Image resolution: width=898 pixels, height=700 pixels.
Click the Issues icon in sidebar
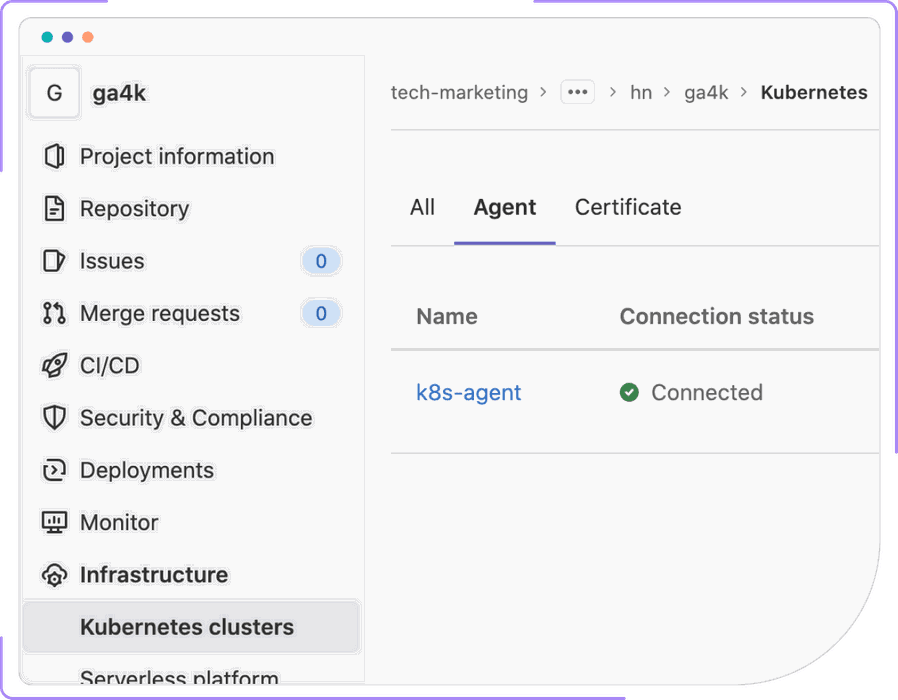click(54, 261)
